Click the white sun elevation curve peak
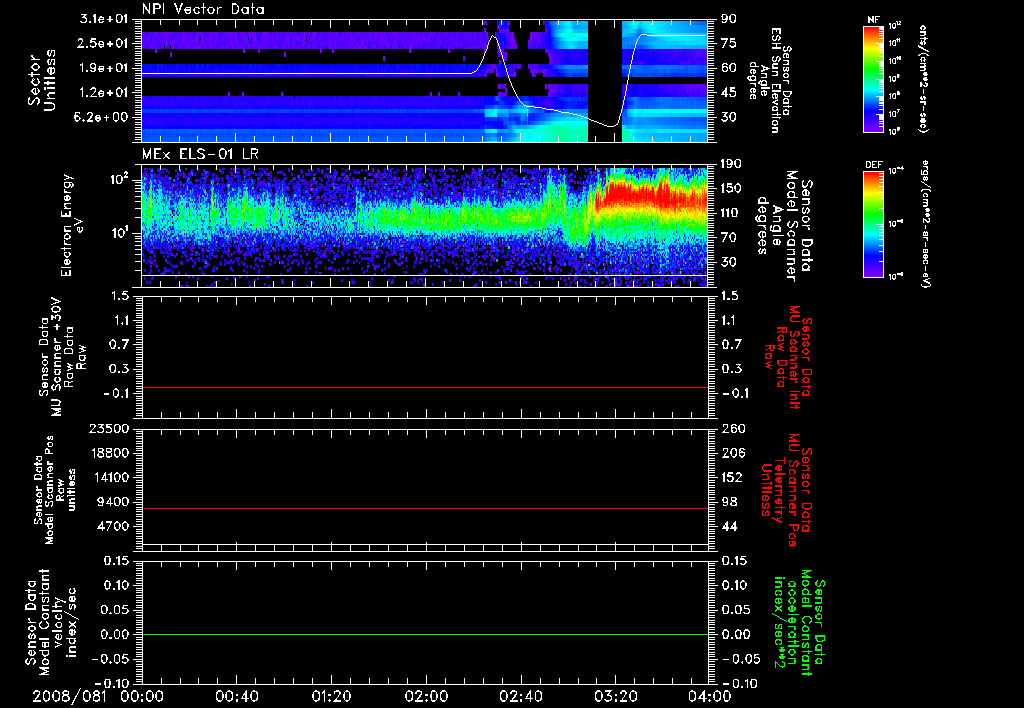The height and width of the screenshot is (708, 1024). click(493, 37)
